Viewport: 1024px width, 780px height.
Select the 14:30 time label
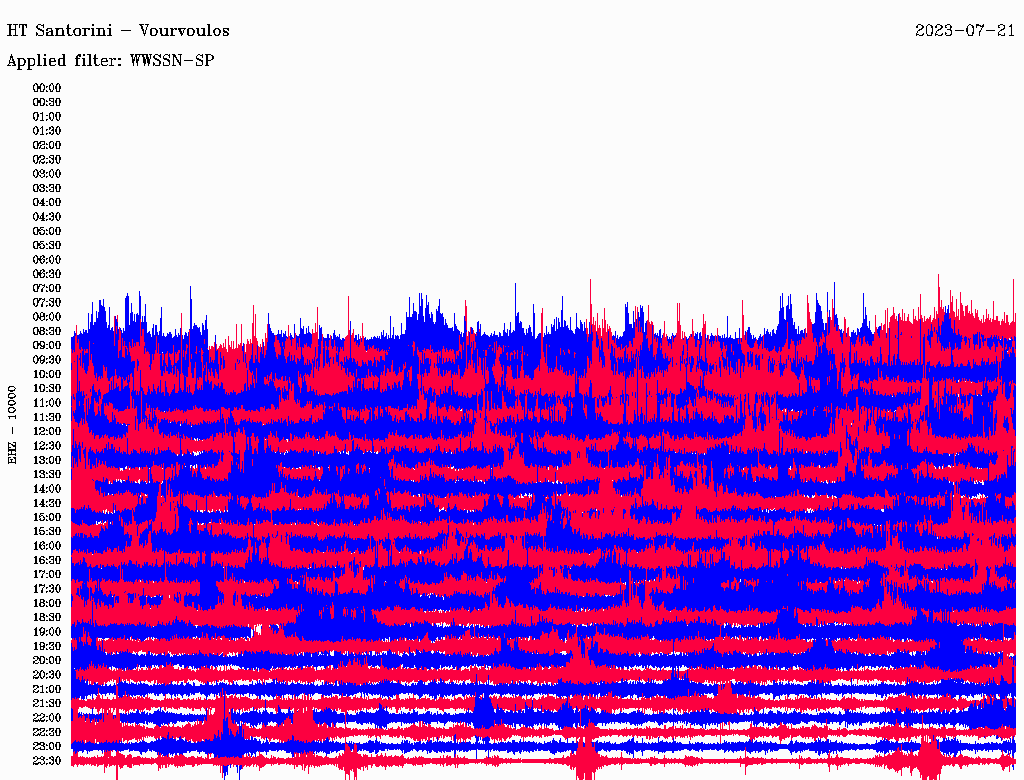point(47,504)
